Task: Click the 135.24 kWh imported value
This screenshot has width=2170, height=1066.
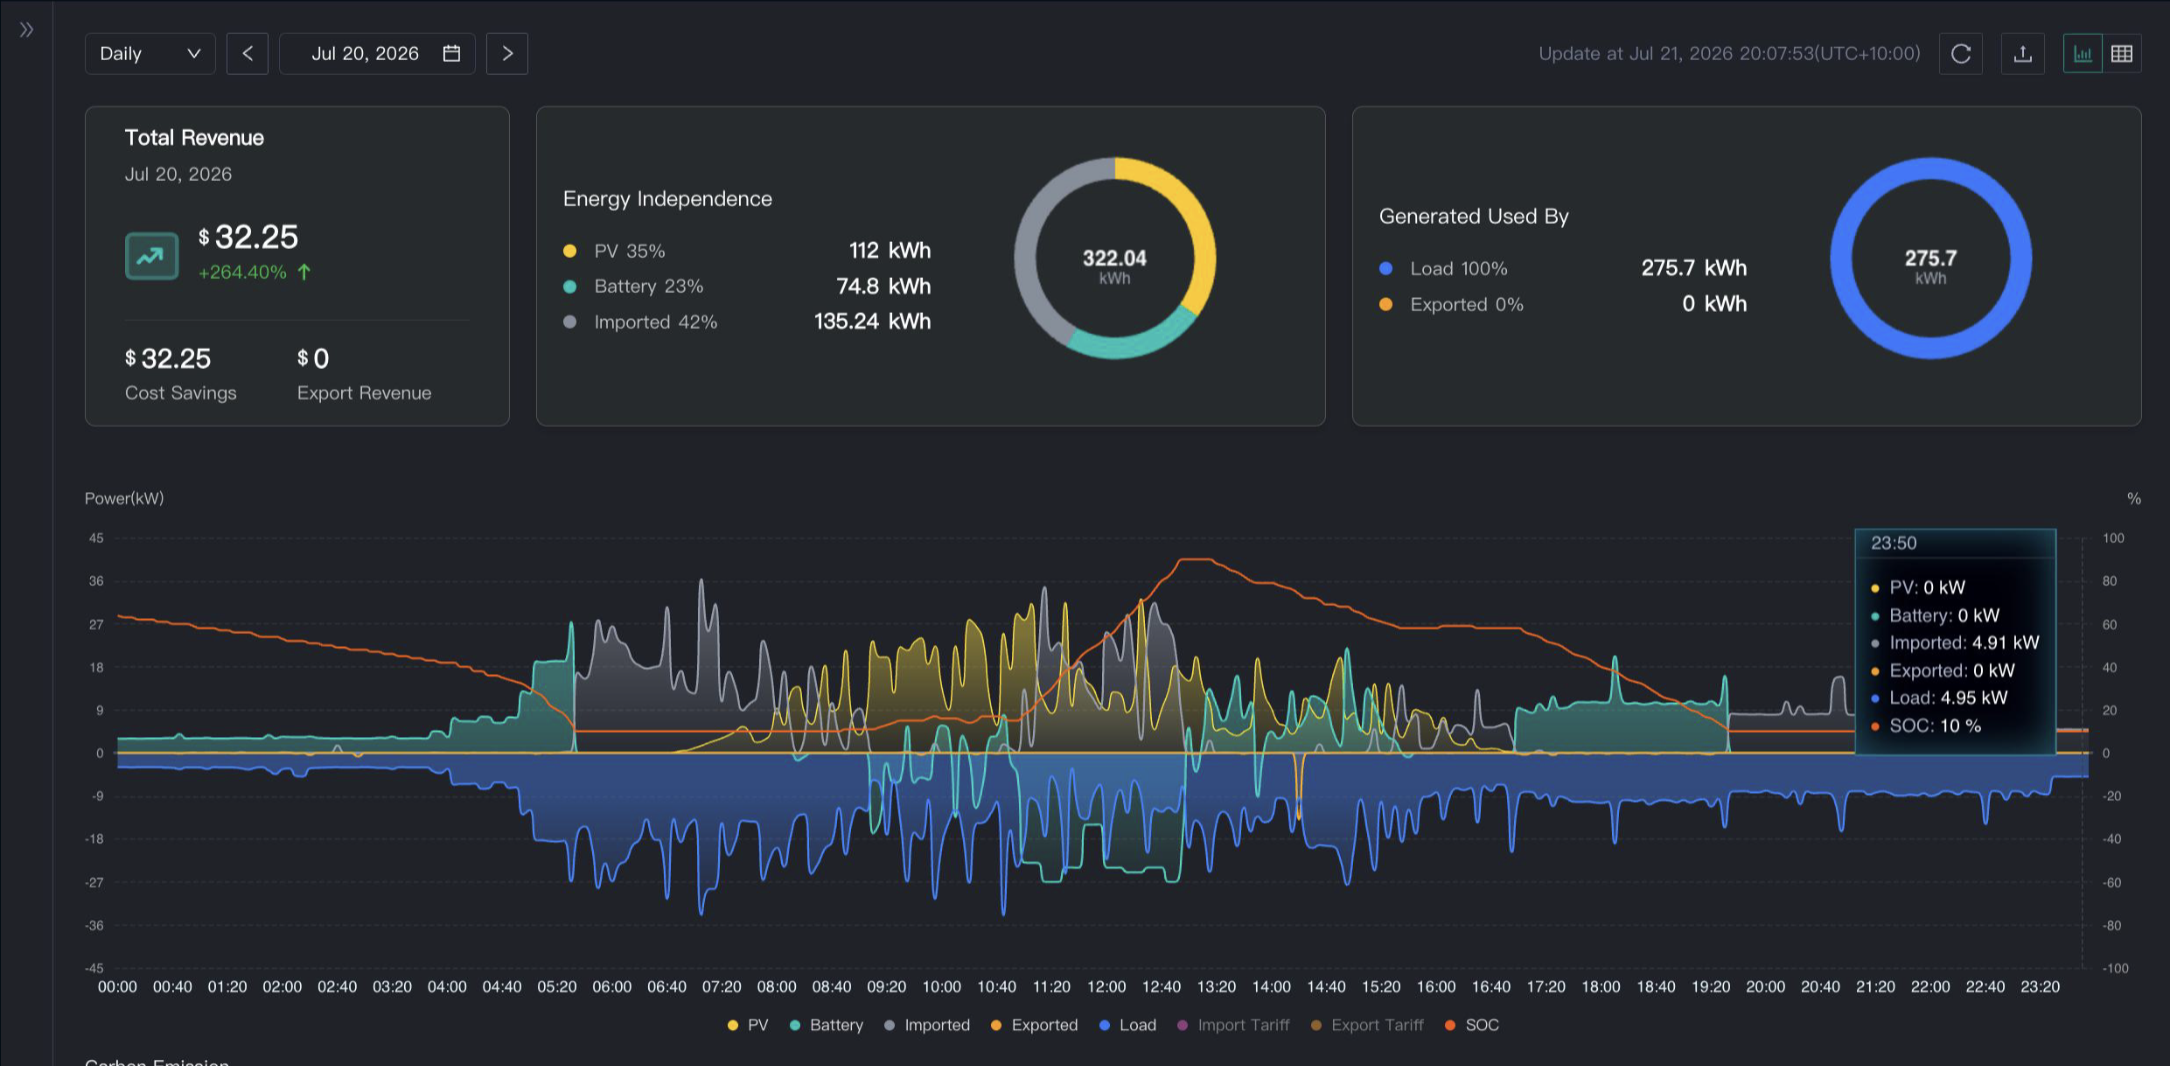Action: tap(872, 322)
